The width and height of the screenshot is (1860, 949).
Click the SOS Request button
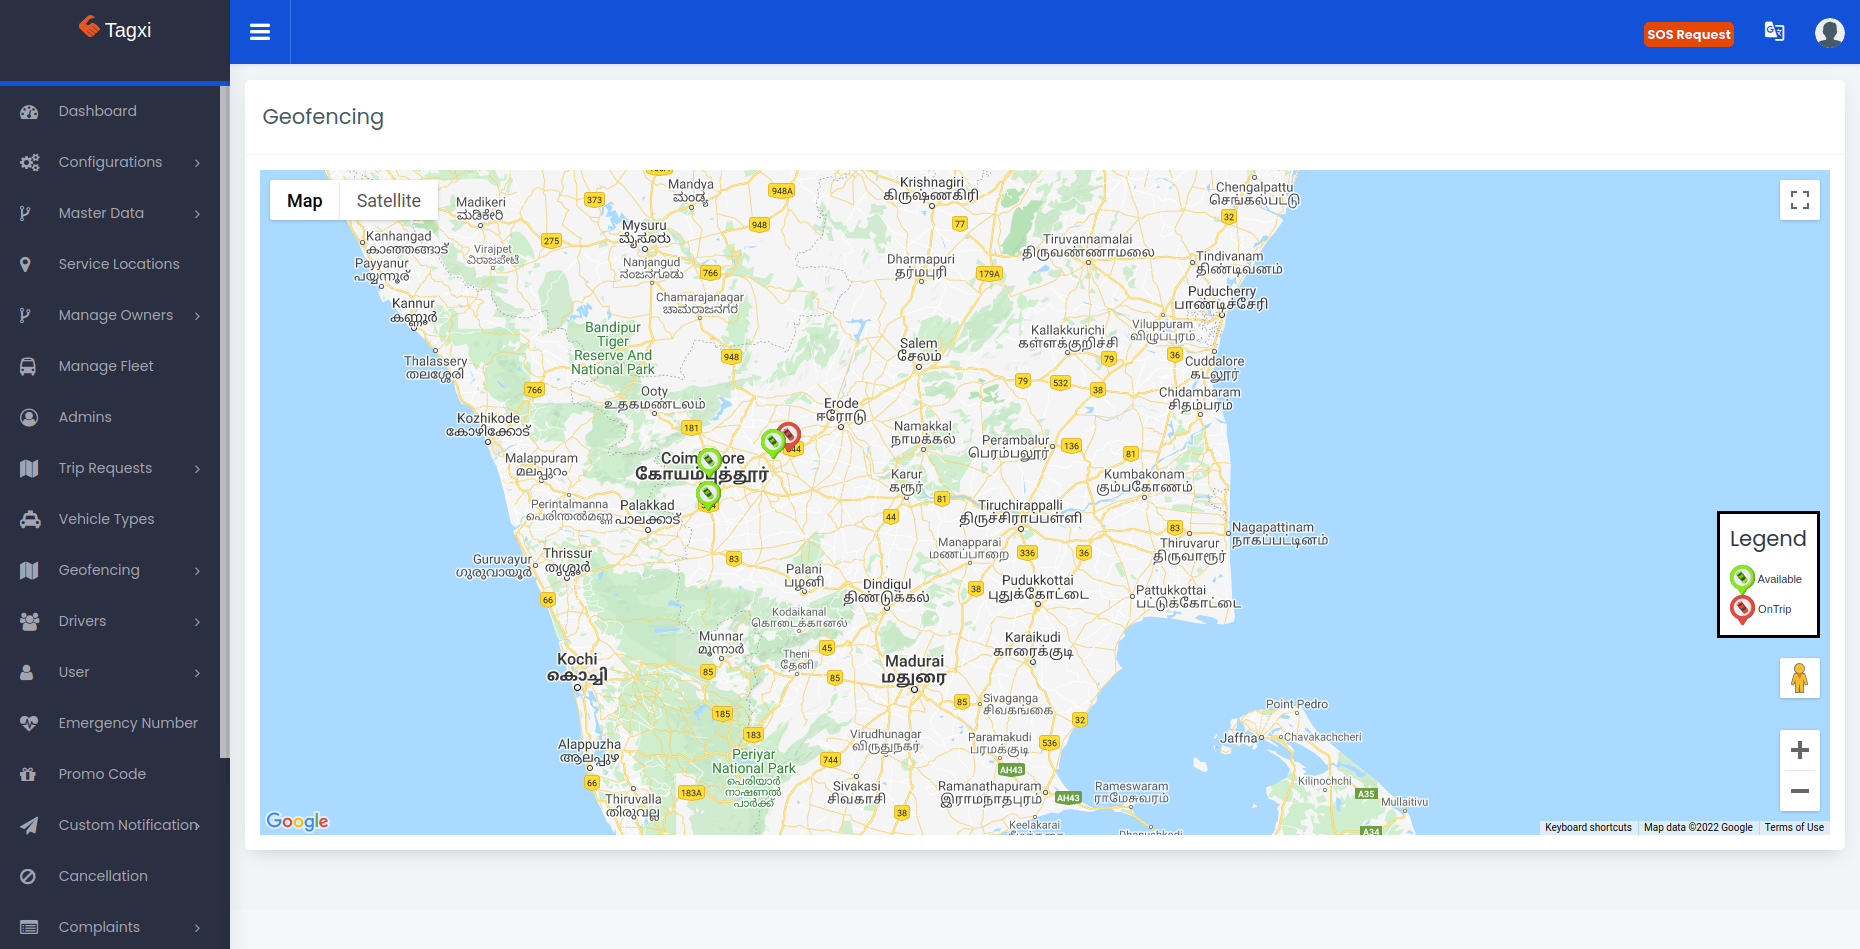click(x=1688, y=34)
